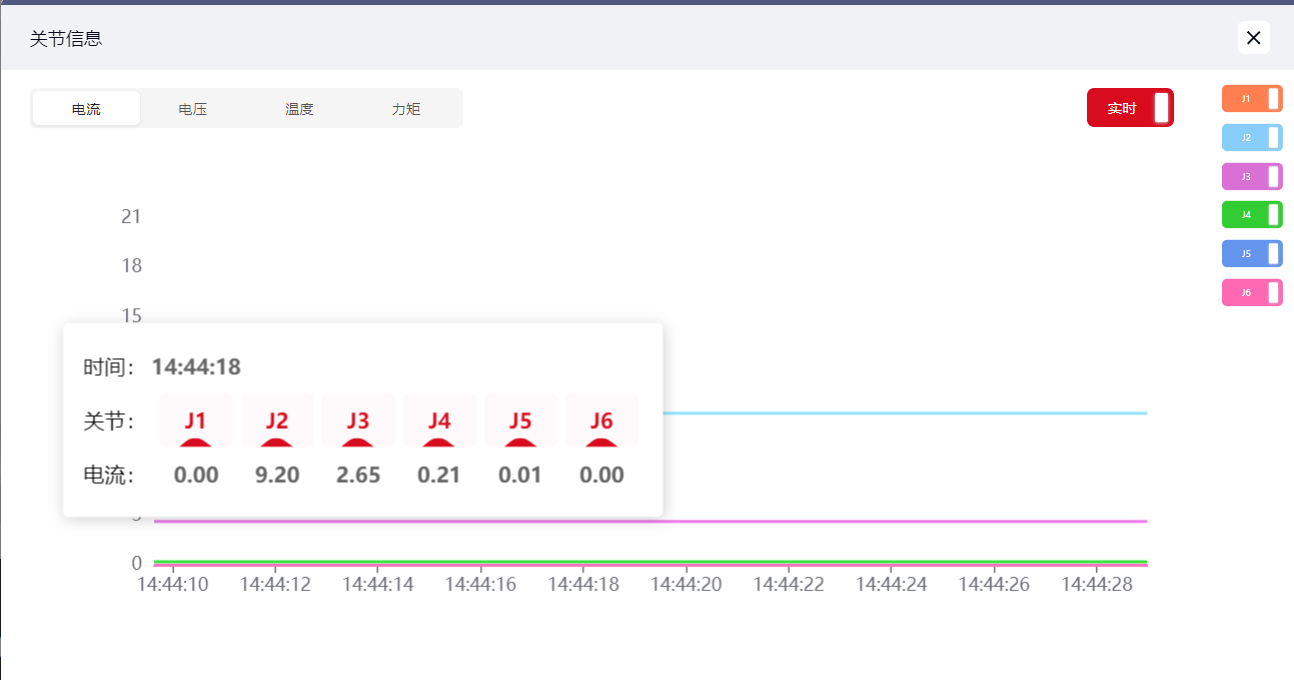Click the J6 badge in the tooltip

click(602, 420)
